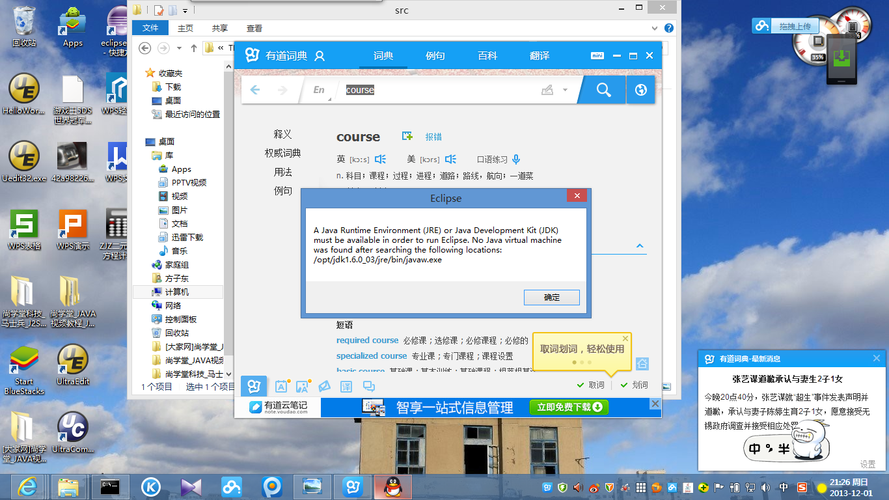This screenshot has width=889, height=500.
Task: Click the 有道云笔记 logo link
Action: (x=278, y=407)
